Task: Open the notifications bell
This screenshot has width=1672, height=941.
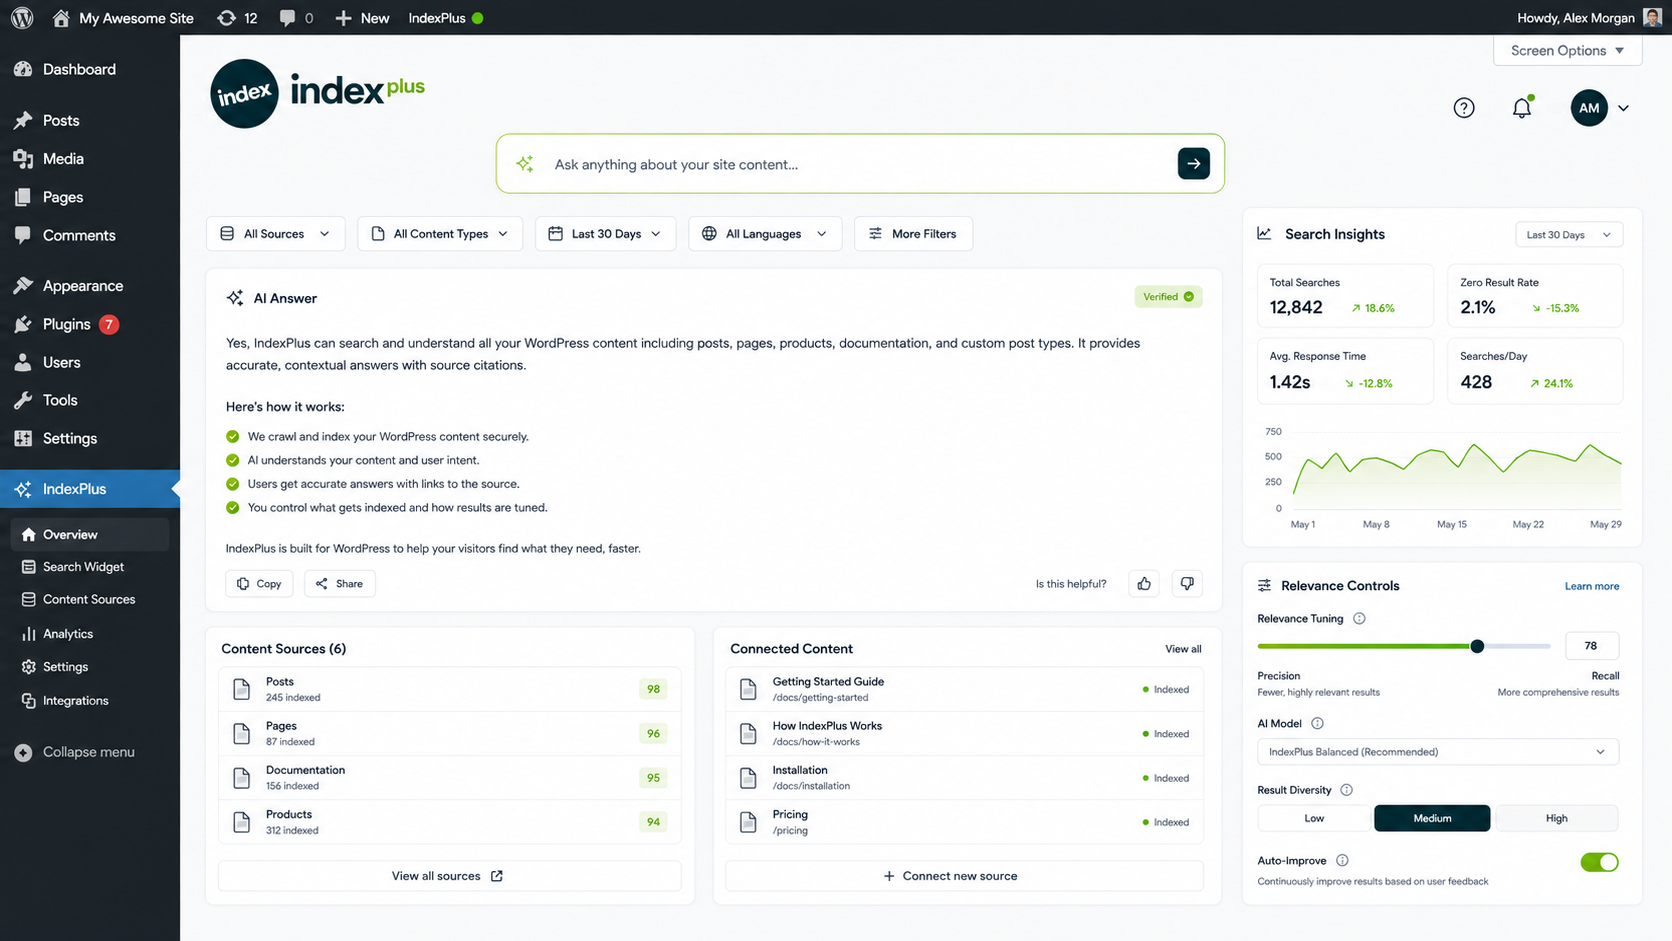Action: point(1522,108)
